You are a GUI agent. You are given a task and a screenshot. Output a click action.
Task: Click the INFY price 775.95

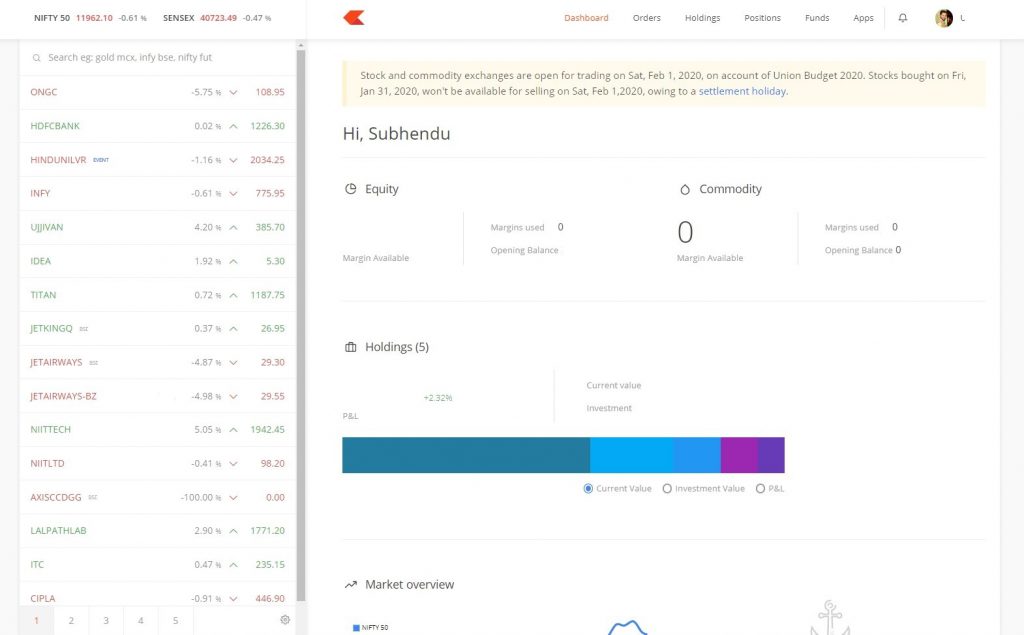click(x=270, y=193)
